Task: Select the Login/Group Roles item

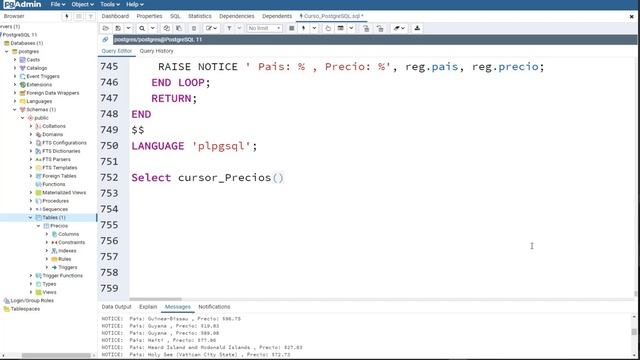Action: [x=32, y=300]
